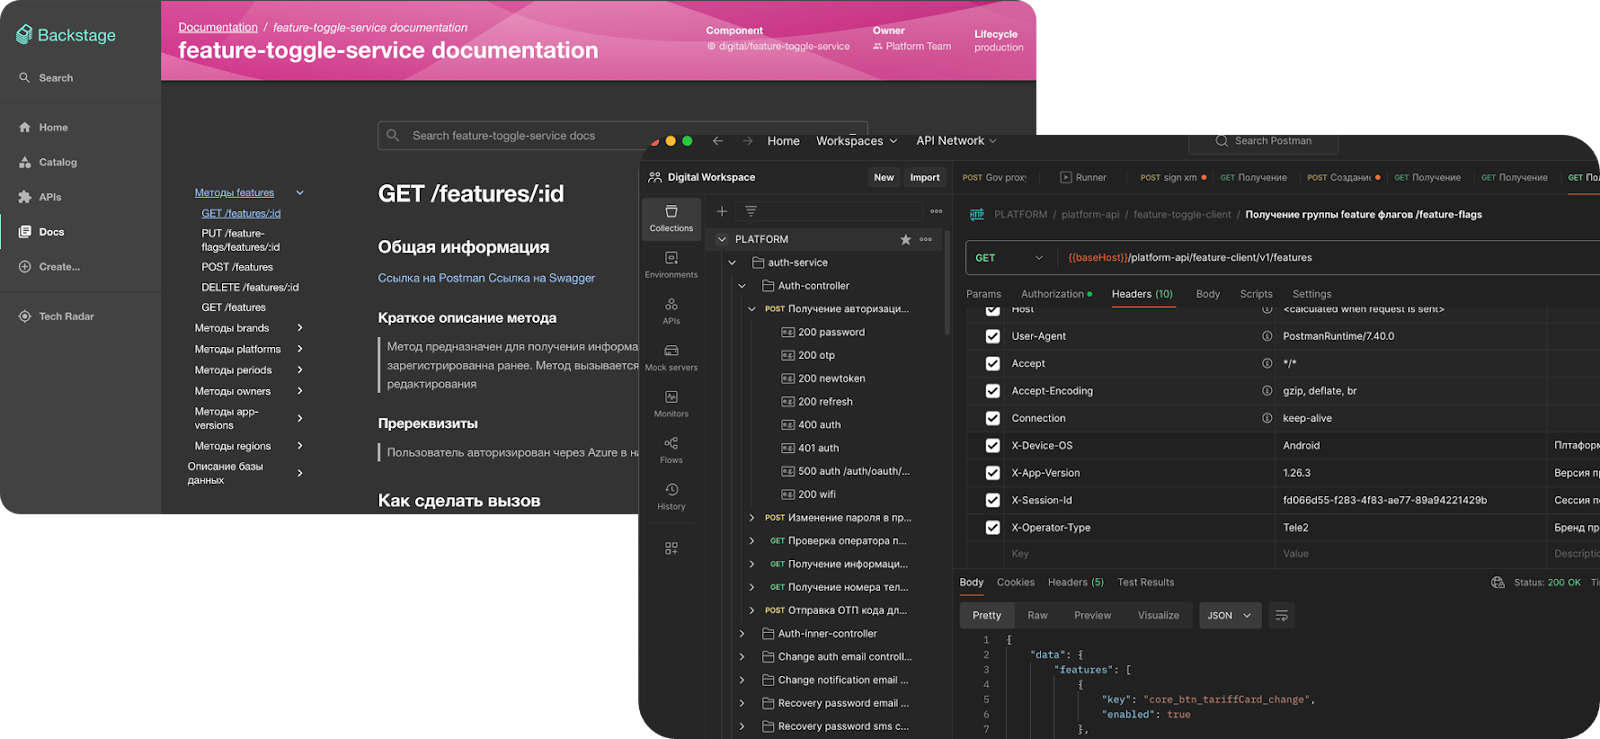This screenshot has width=1600, height=739.
Task: Go forward with Postman forward arrow
Action: (748, 141)
